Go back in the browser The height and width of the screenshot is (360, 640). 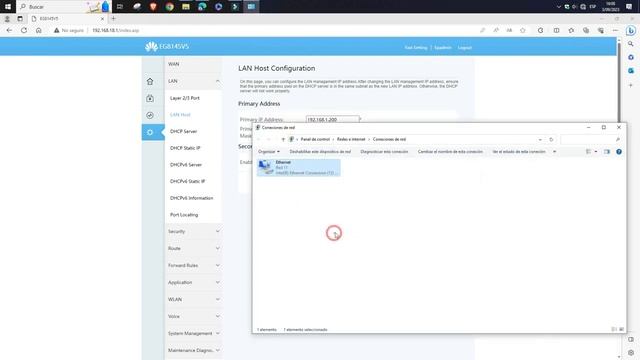click(x=9, y=30)
